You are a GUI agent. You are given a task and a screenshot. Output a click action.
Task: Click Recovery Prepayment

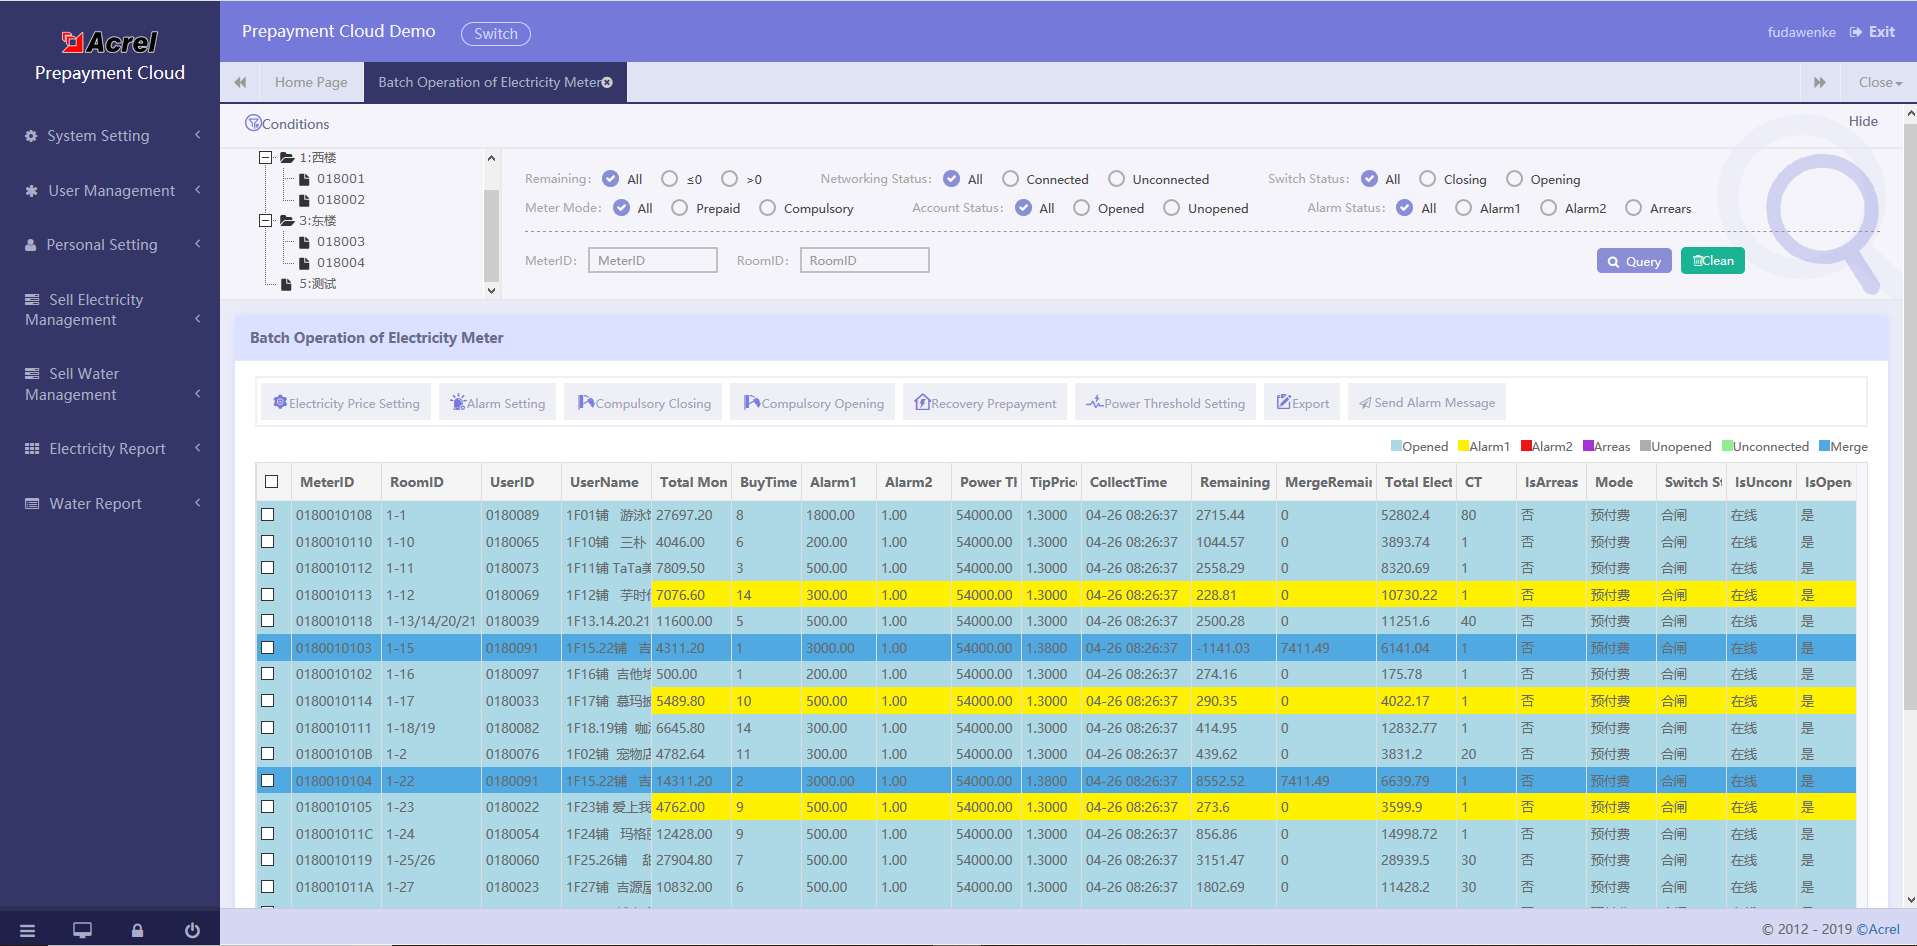(985, 403)
